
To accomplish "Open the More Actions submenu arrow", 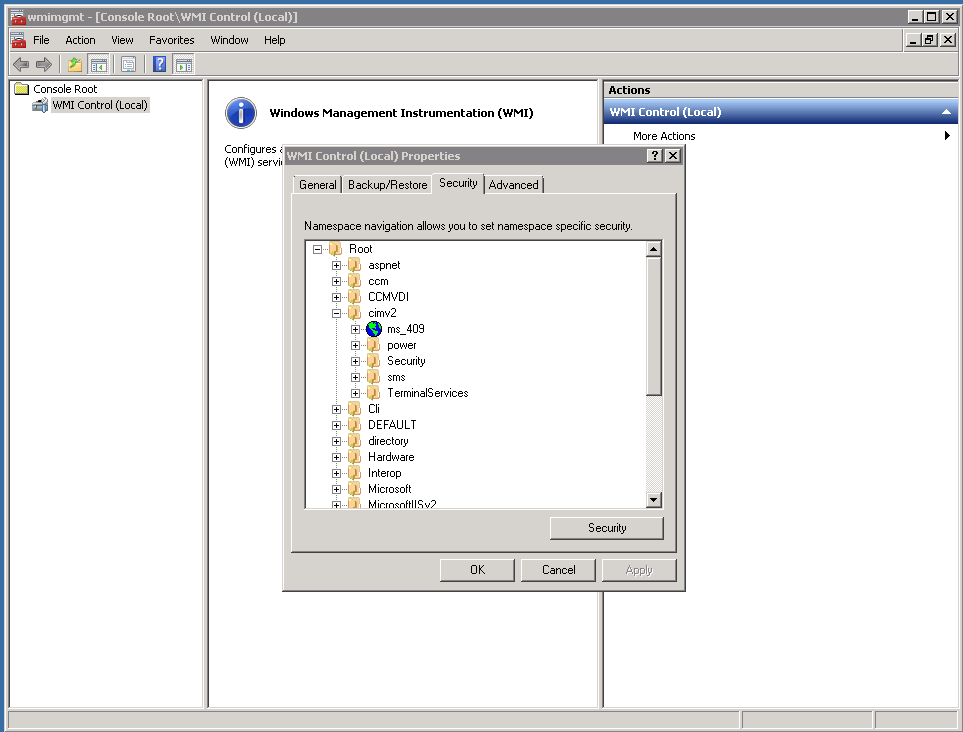I will coord(947,136).
